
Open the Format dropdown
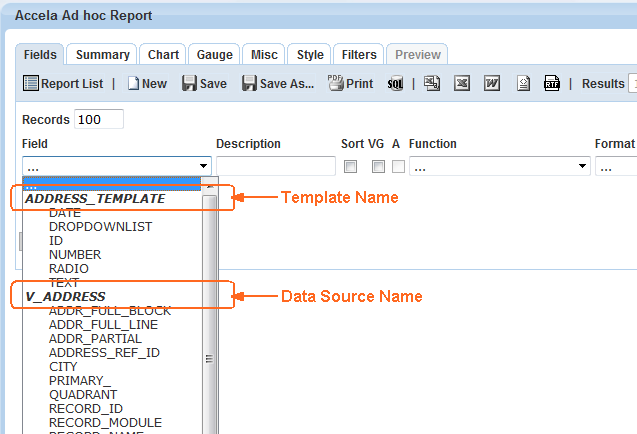(x=615, y=166)
